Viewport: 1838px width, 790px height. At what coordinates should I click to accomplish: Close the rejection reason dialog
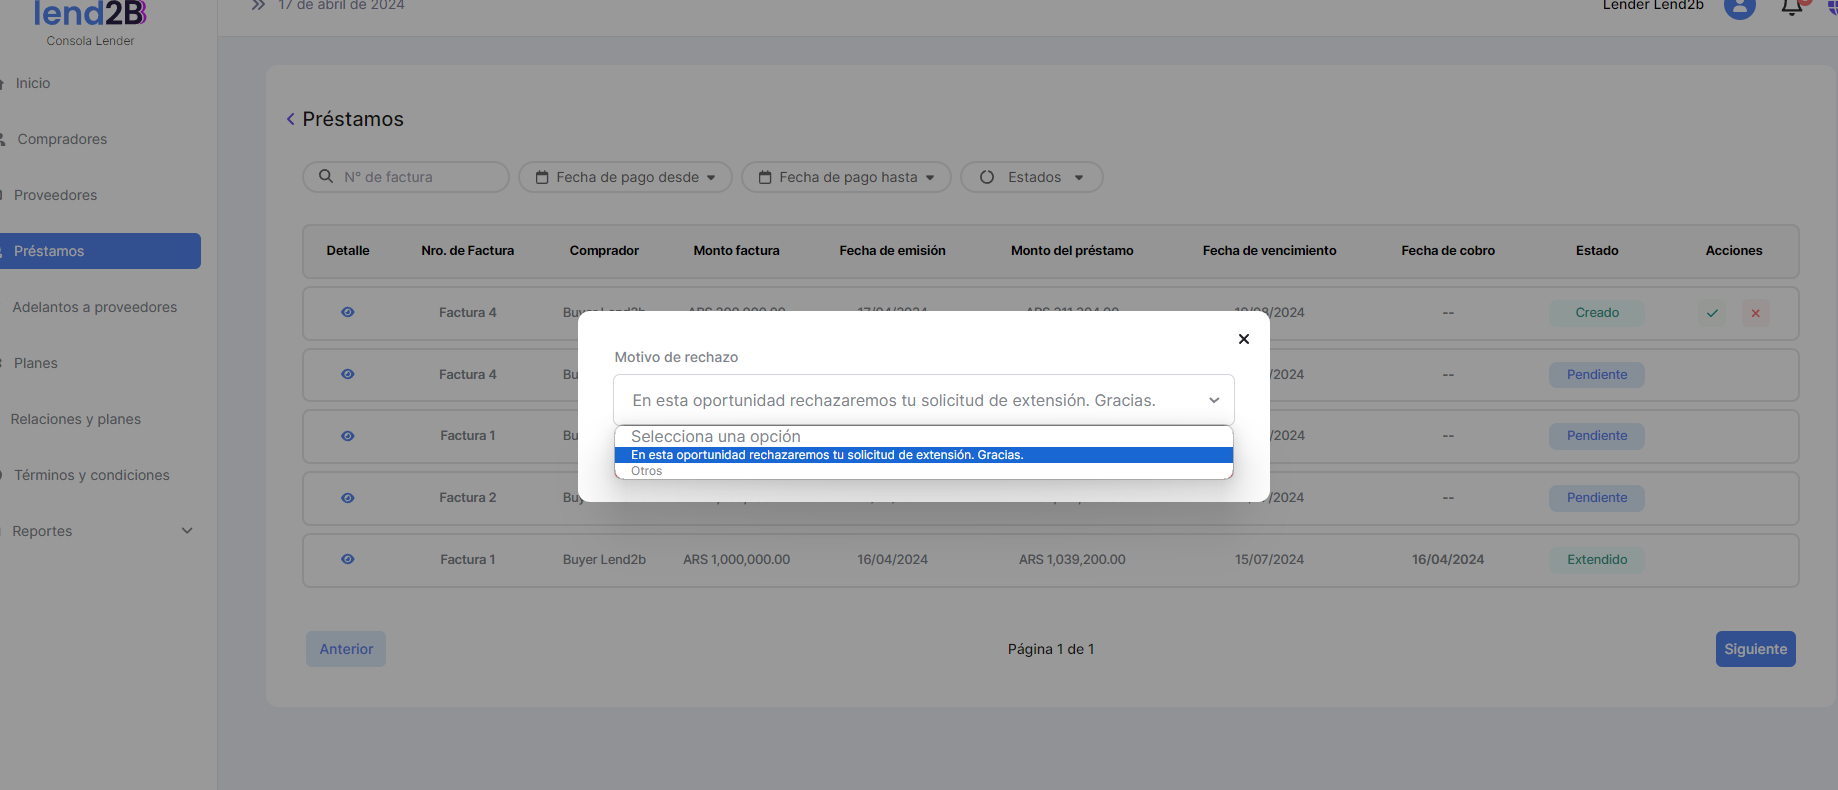pos(1243,339)
